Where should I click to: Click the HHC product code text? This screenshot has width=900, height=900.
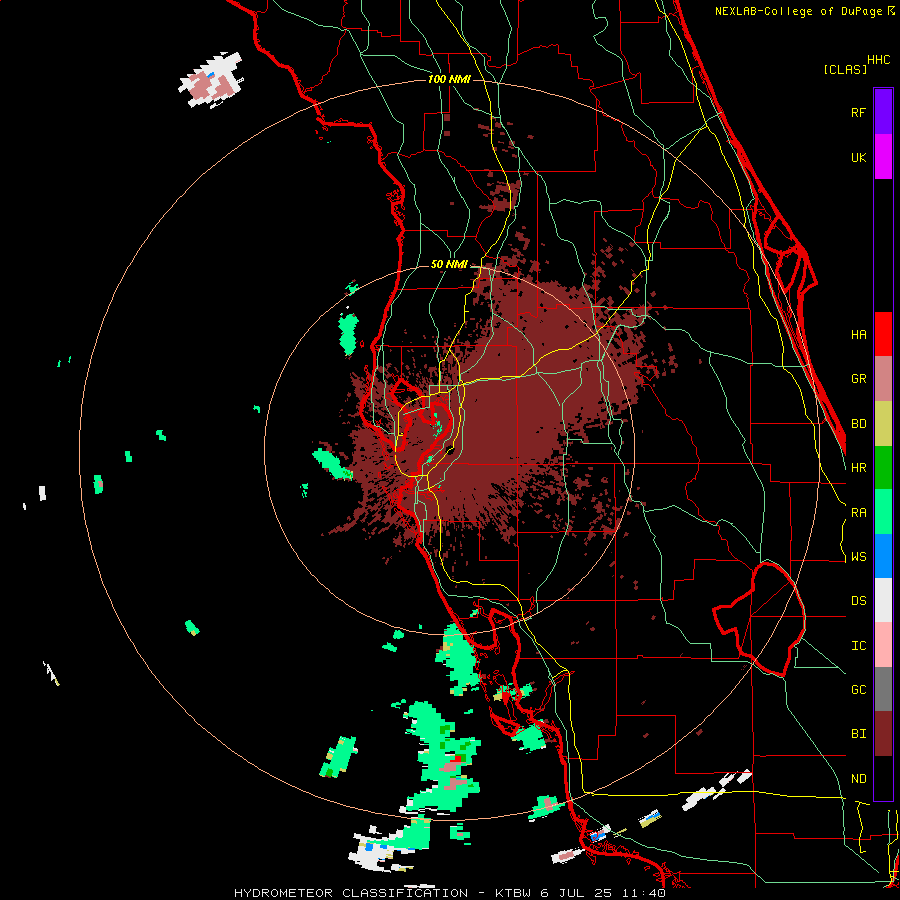879,60
